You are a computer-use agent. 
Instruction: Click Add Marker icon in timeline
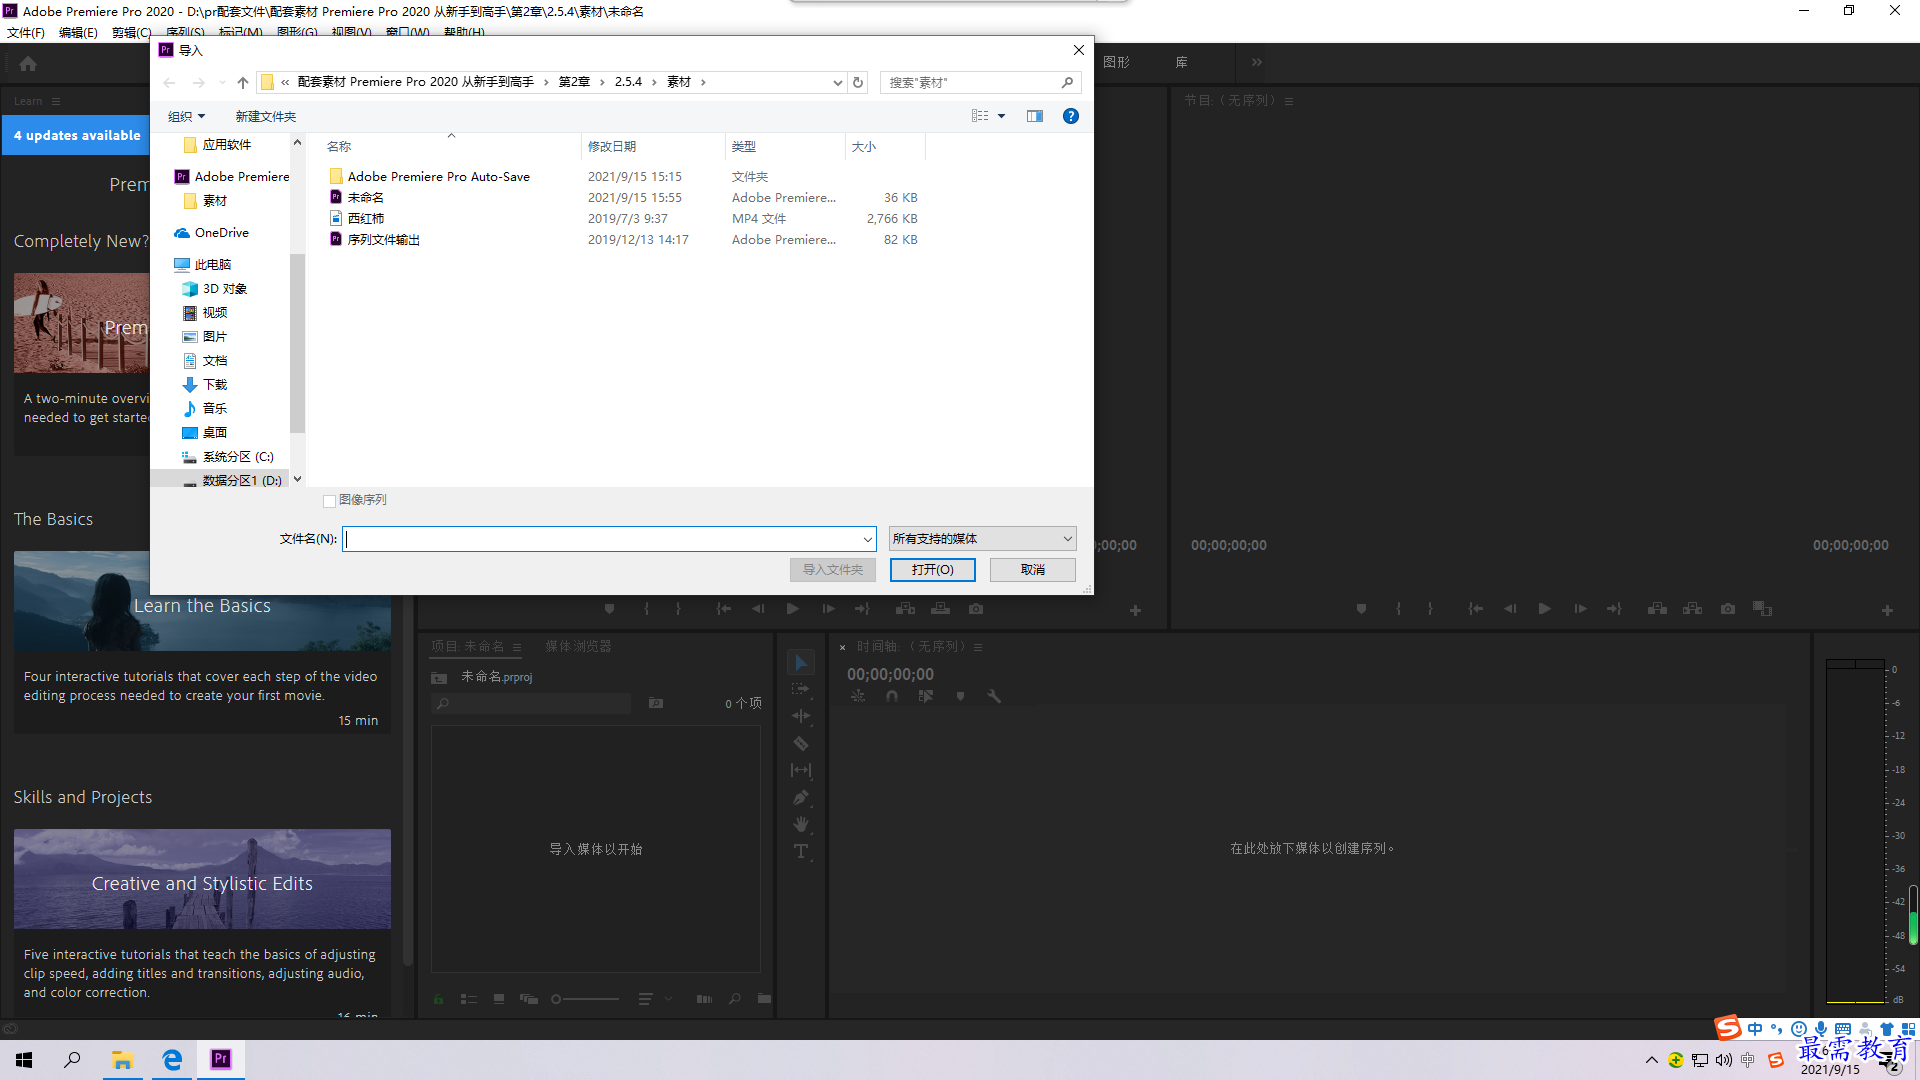[960, 696]
